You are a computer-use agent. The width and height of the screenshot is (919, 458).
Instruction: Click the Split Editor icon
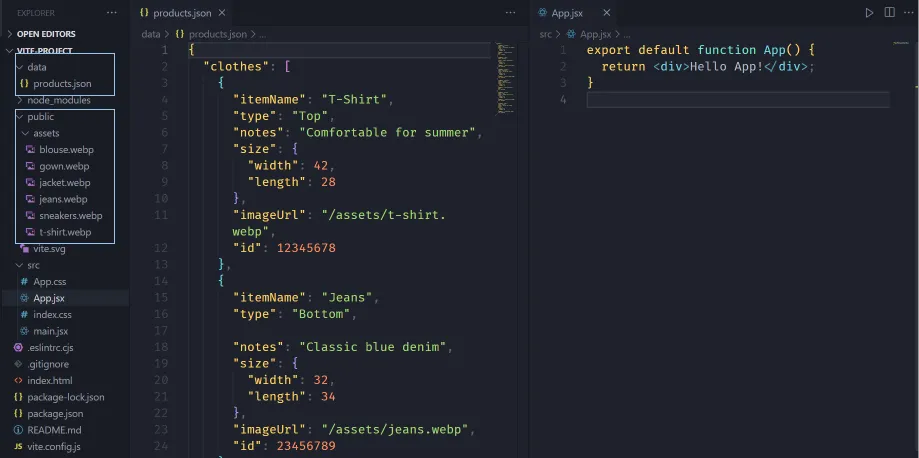coord(887,13)
